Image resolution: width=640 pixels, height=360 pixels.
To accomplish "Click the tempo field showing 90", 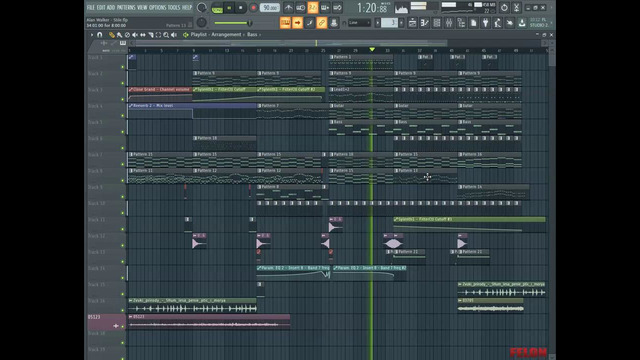I will coord(269,8).
